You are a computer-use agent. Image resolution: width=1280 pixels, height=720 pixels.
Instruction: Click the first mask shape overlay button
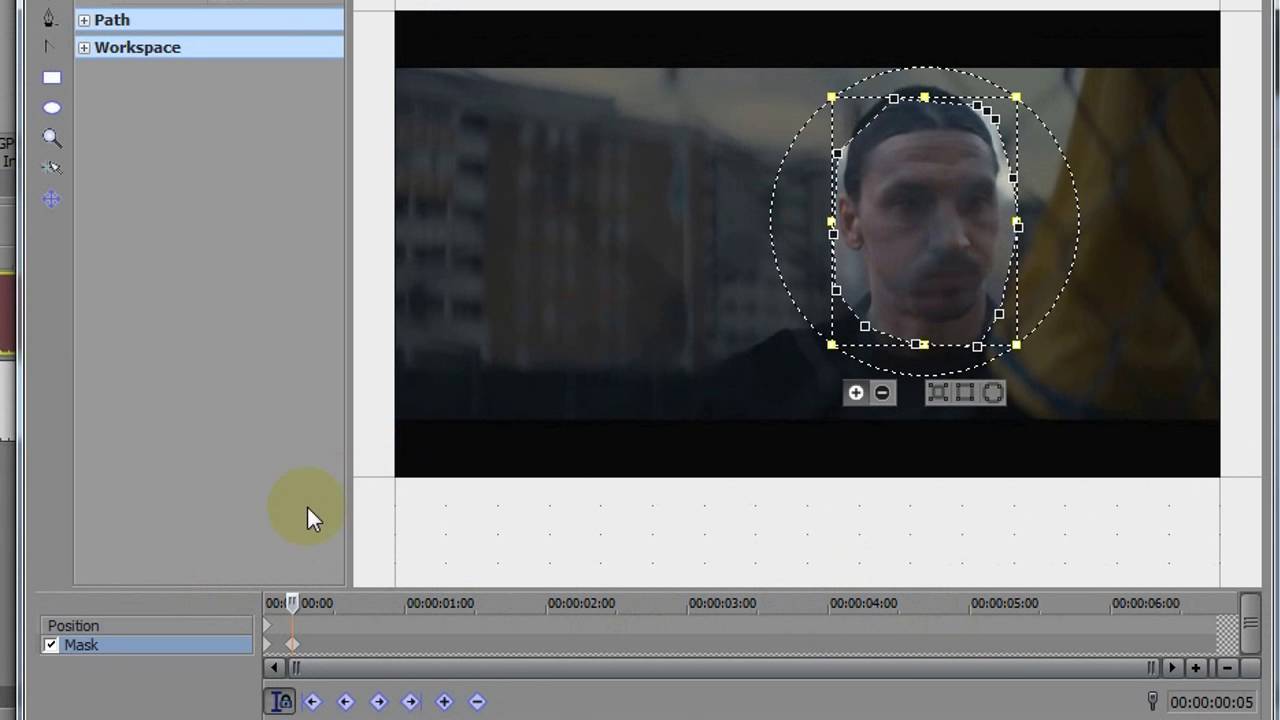(x=938, y=393)
